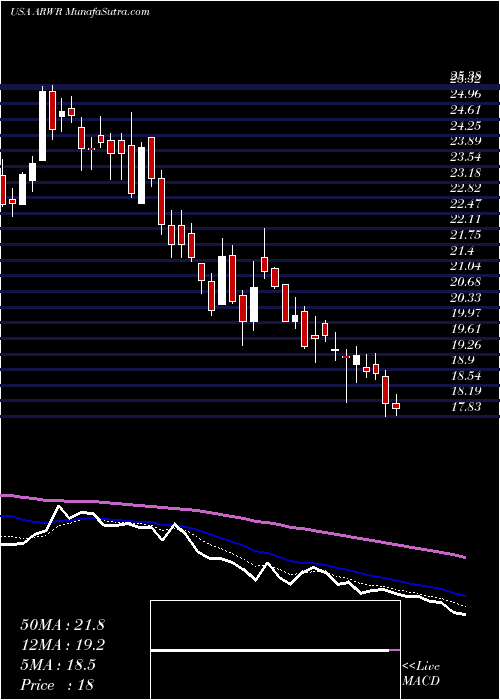Click the 17.83 price axis label
The image size is (500, 700).
pyautogui.click(x=465, y=407)
